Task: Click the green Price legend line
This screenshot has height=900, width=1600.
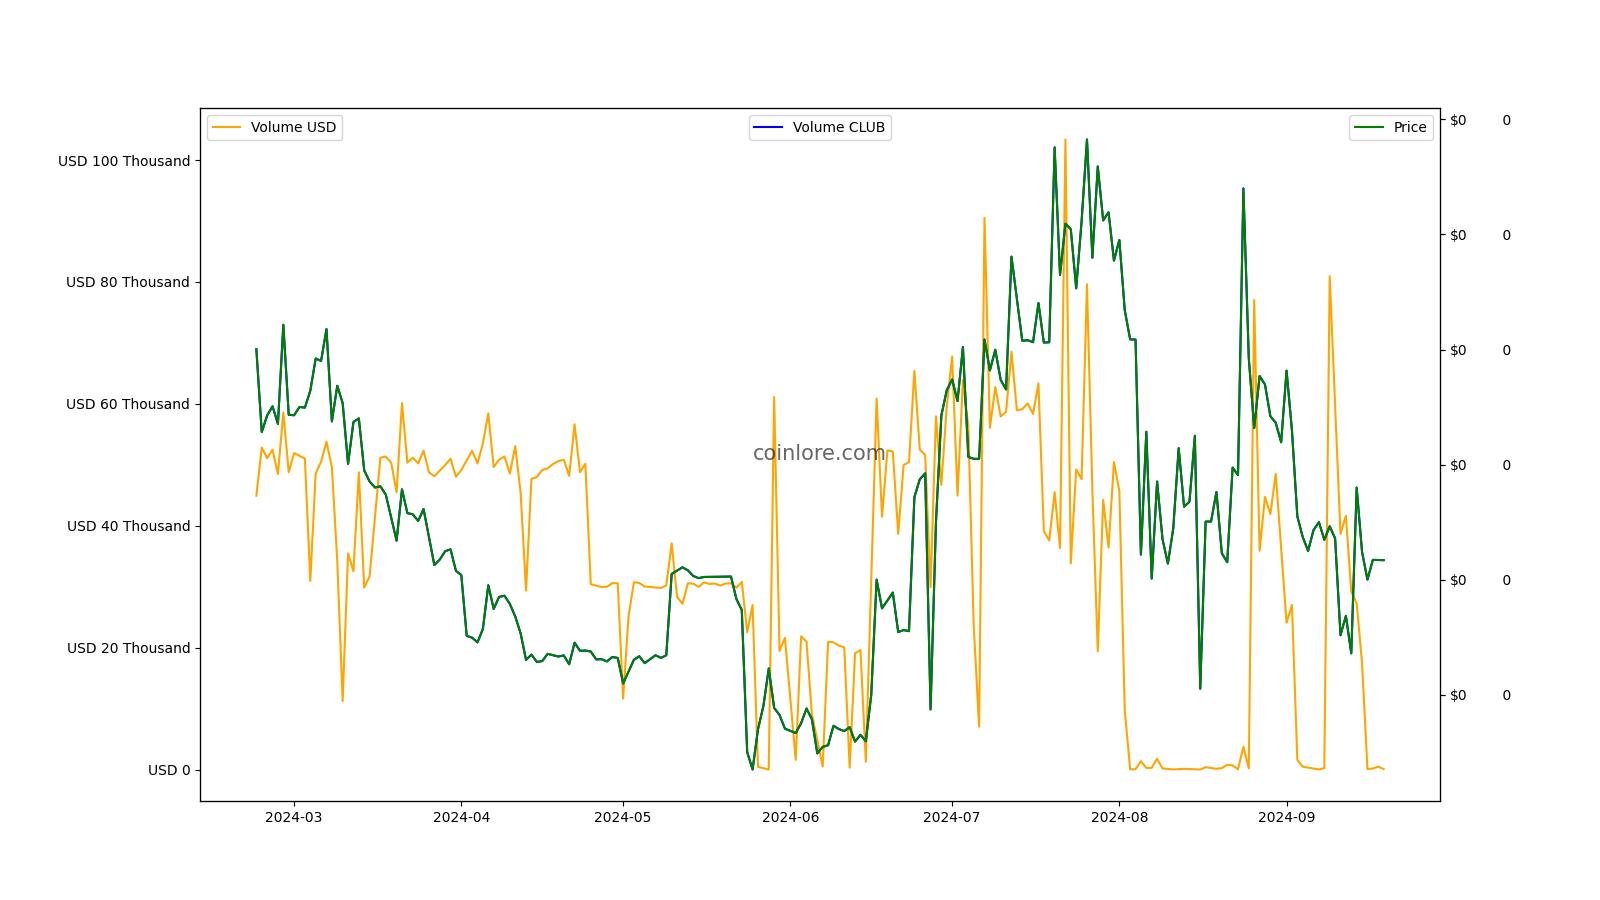Action: (1369, 128)
